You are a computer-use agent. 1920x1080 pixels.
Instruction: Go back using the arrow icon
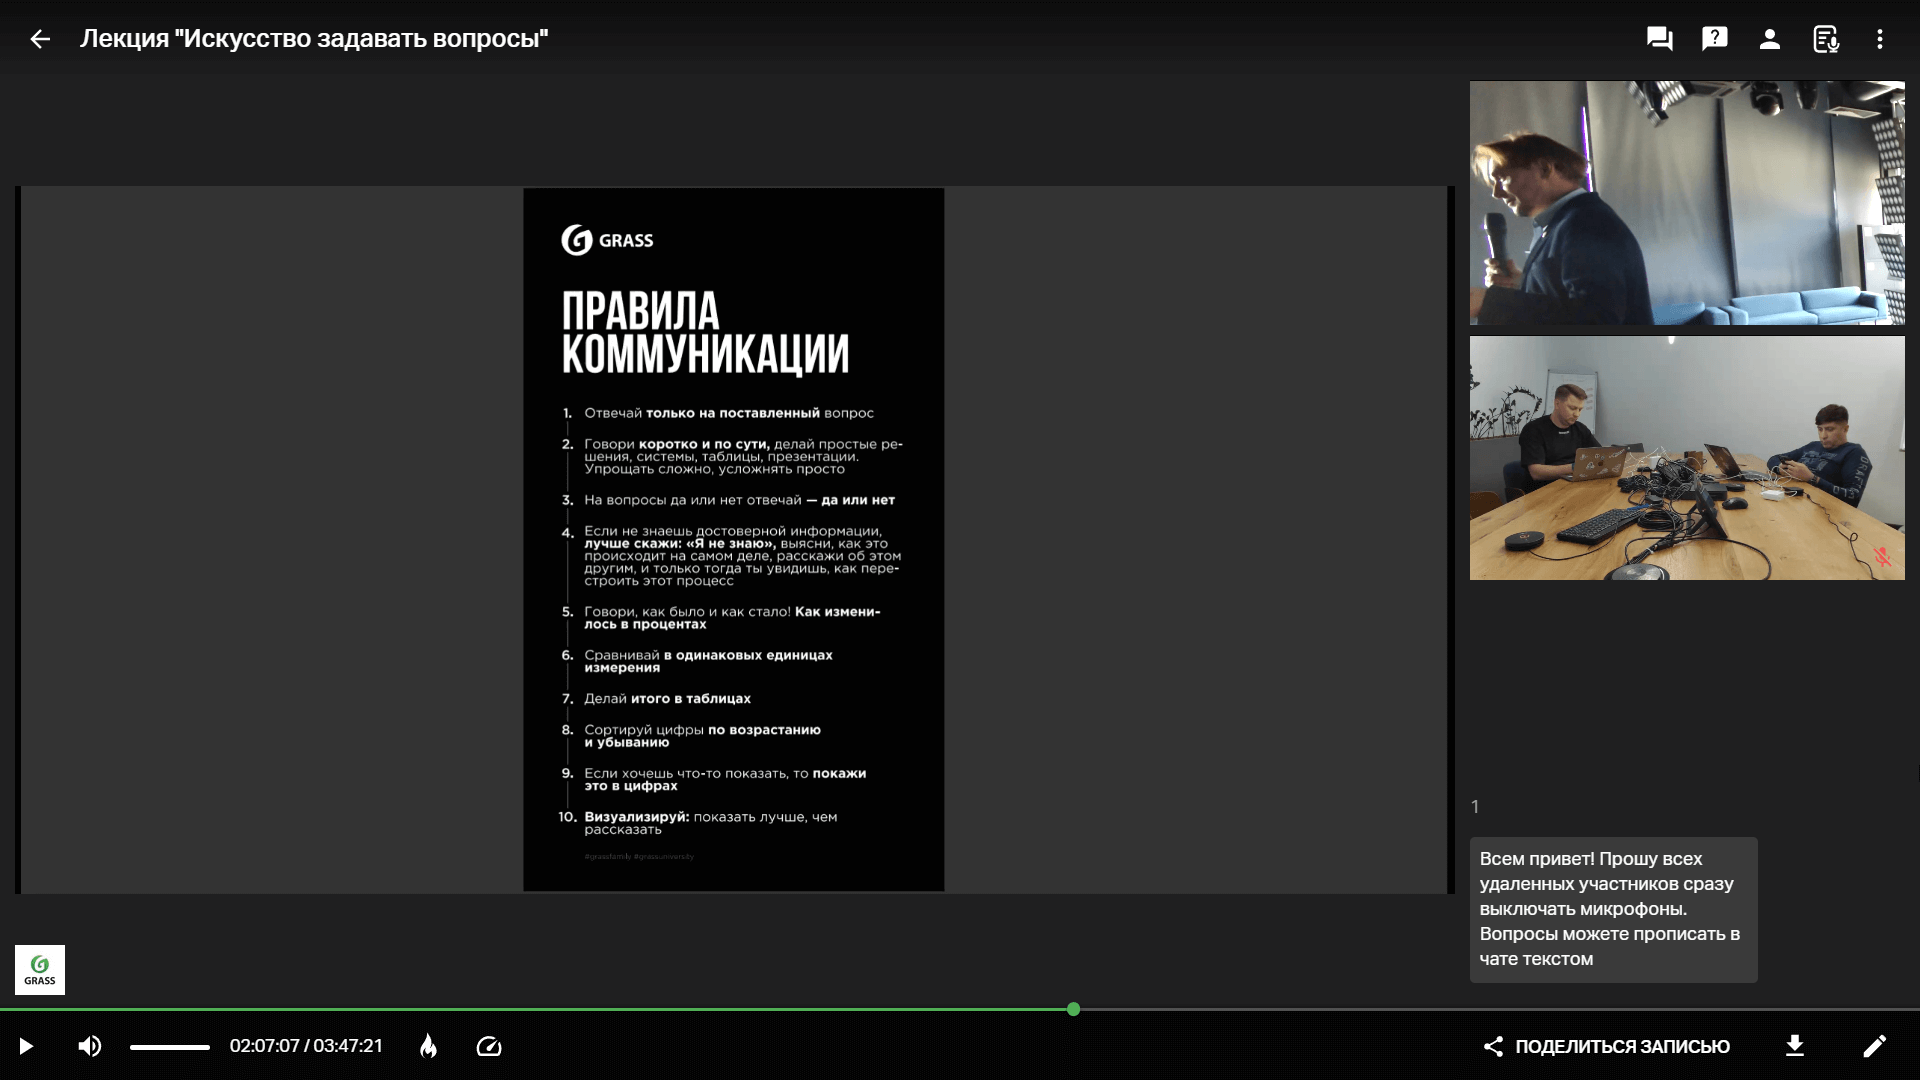pyautogui.click(x=40, y=39)
